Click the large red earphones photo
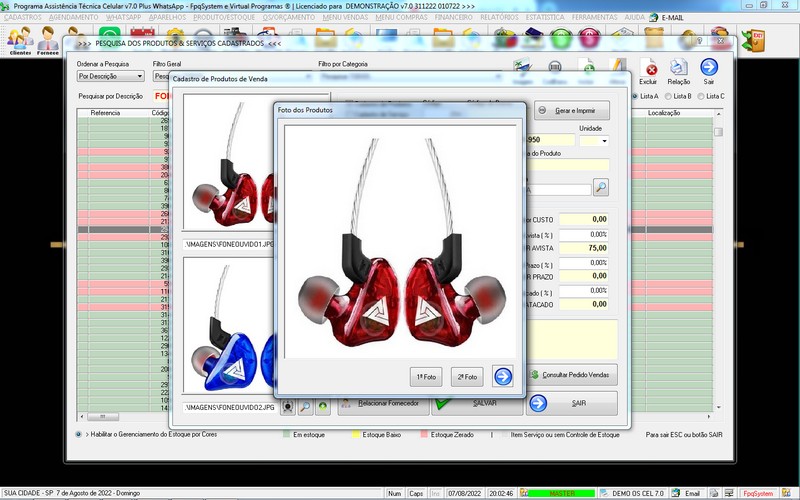 tap(400, 242)
